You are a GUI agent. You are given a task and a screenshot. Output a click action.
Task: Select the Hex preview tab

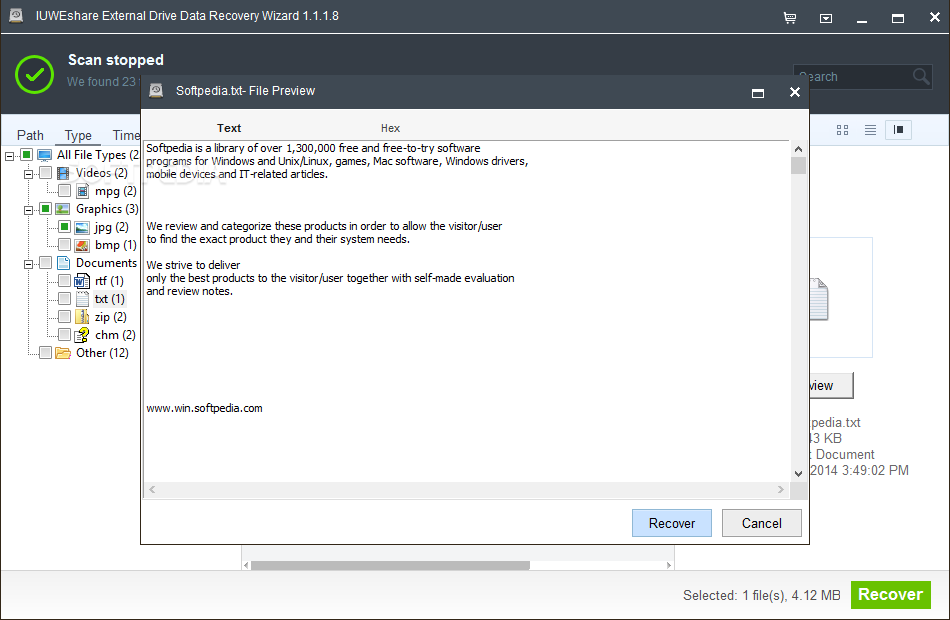[390, 128]
